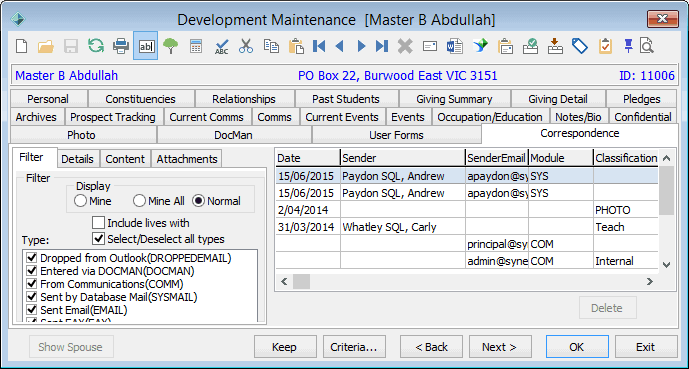Uncheck Entered via DOCMAN(DOCMAN) type
This screenshot has height=369, width=689.
[x=31, y=271]
